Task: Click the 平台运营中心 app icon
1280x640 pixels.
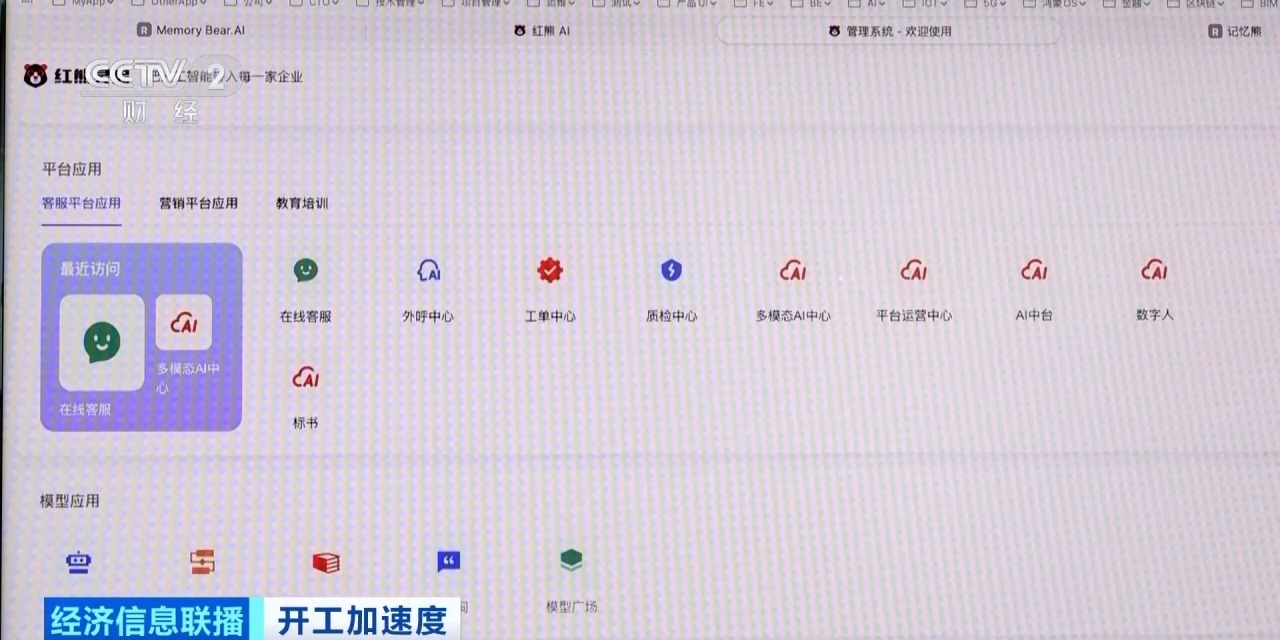Action: point(914,271)
